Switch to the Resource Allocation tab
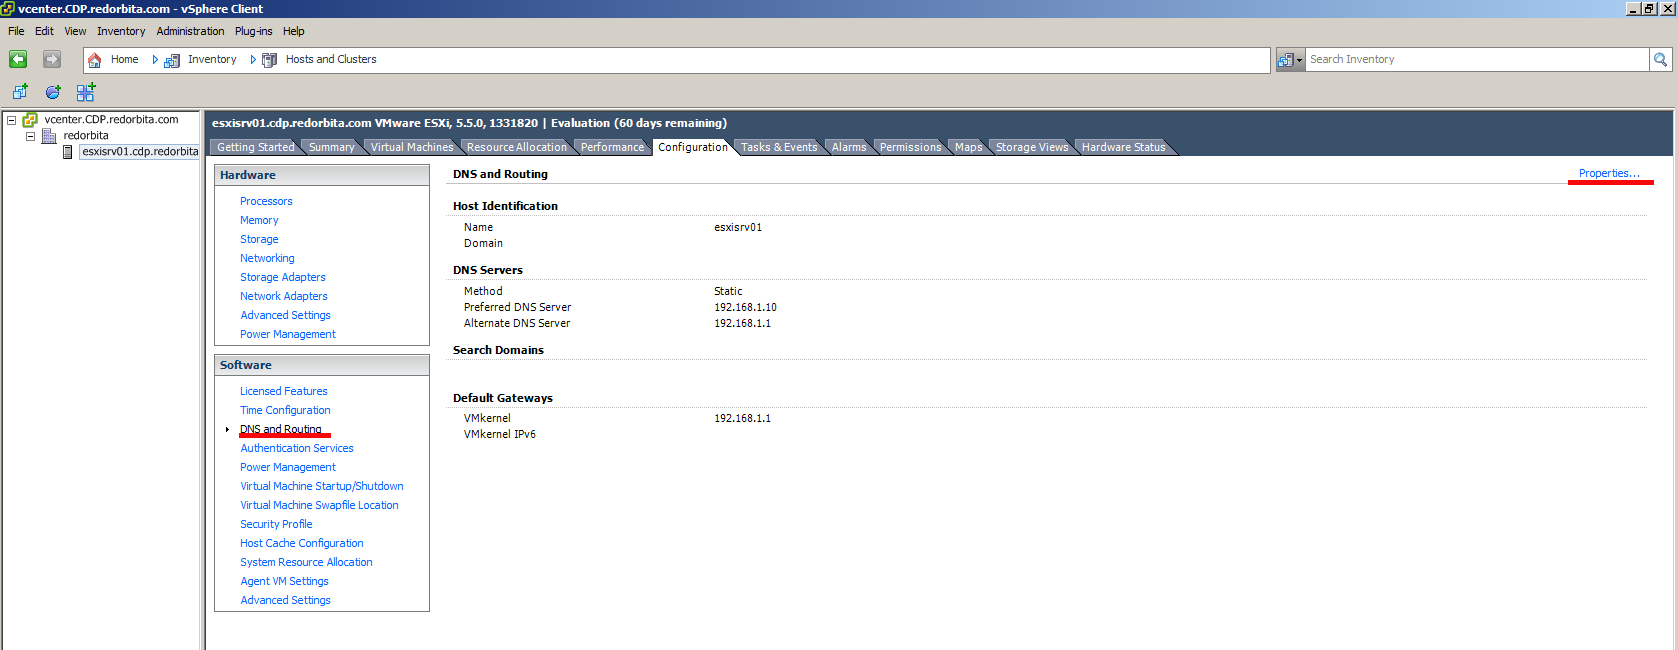The image size is (1678, 650). tap(516, 147)
